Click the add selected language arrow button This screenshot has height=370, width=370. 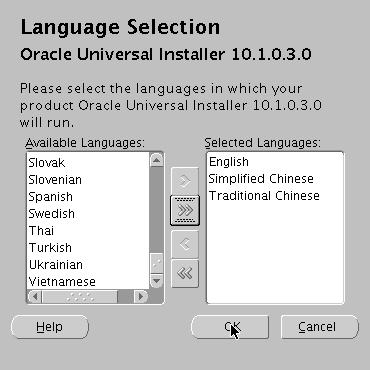185,181
